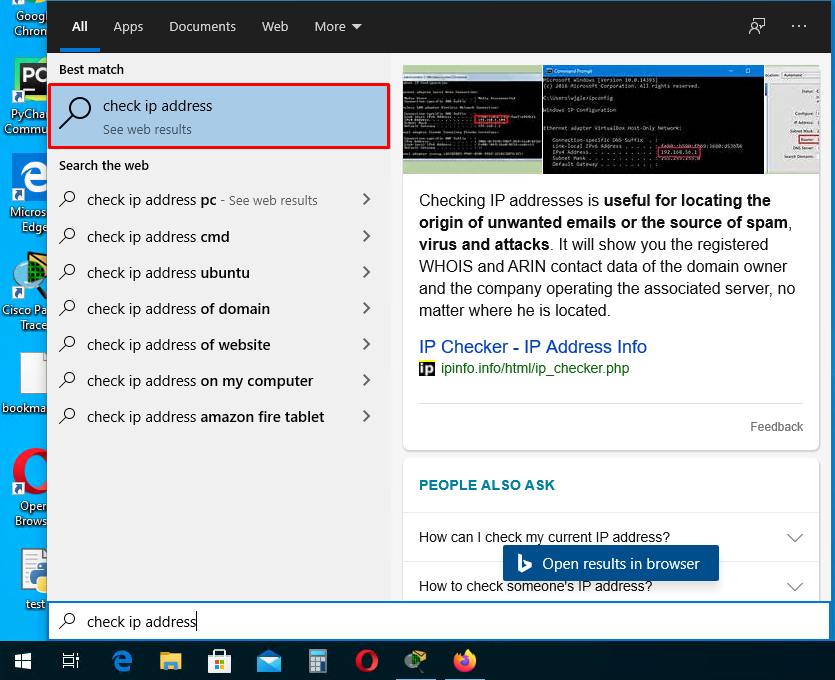Select suggestion 'check ip address pc'
Viewport: 835px width, 680px height.
point(202,200)
